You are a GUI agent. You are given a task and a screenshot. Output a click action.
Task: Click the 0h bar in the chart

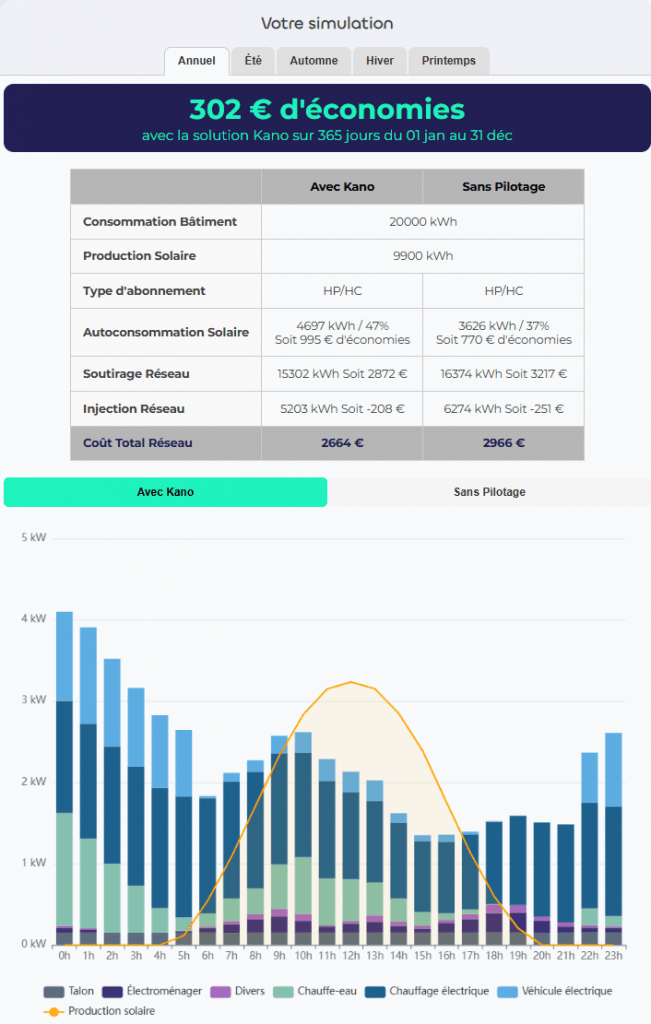tap(64, 780)
